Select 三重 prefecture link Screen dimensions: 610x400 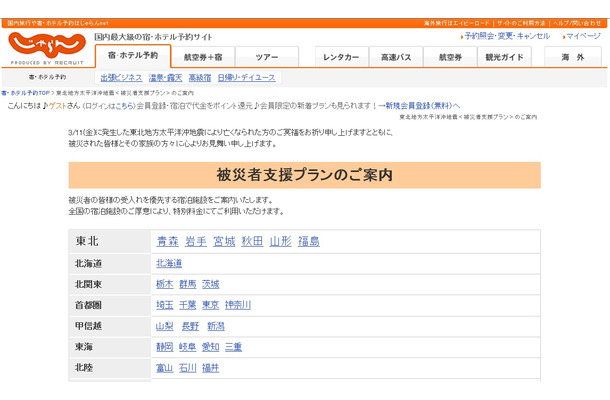tap(233, 347)
